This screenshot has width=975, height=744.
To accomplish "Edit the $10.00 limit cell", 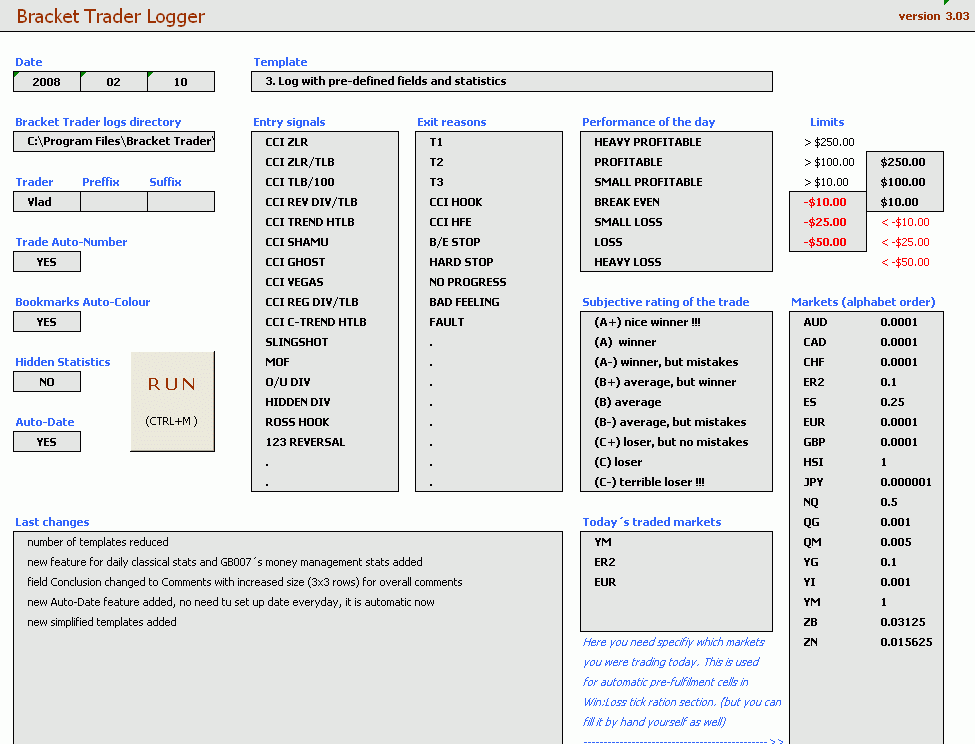I will coord(905,202).
